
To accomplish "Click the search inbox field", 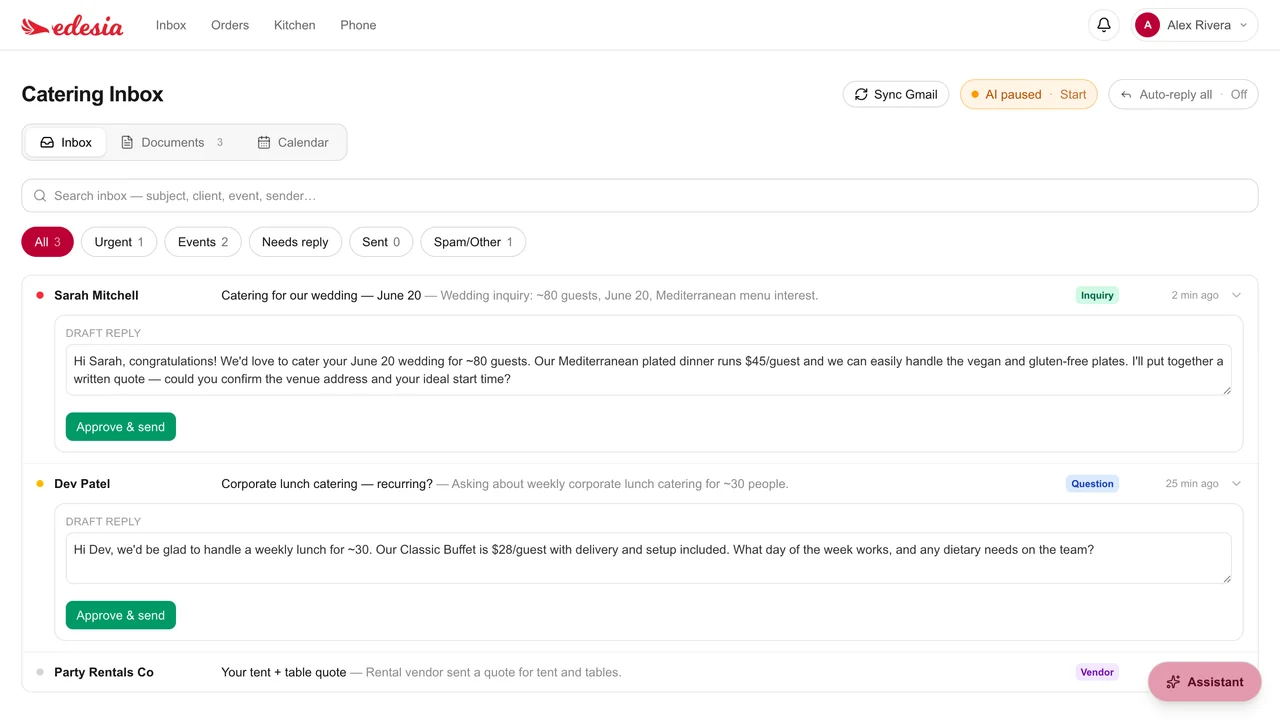I will [x=640, y=196].
